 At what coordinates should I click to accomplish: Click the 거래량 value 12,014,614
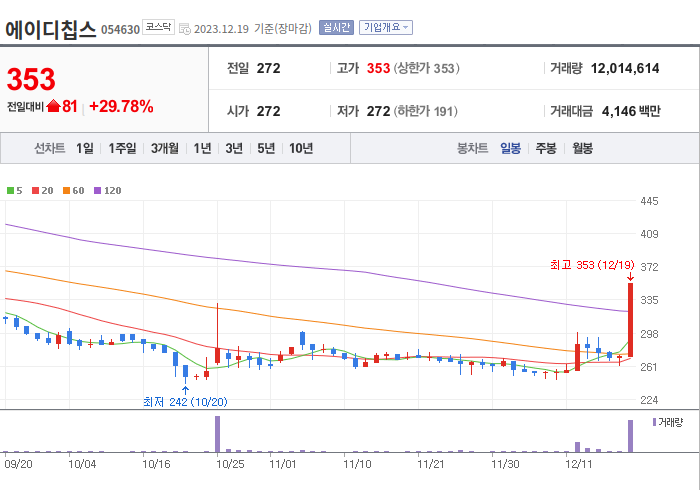coord(625,68)
